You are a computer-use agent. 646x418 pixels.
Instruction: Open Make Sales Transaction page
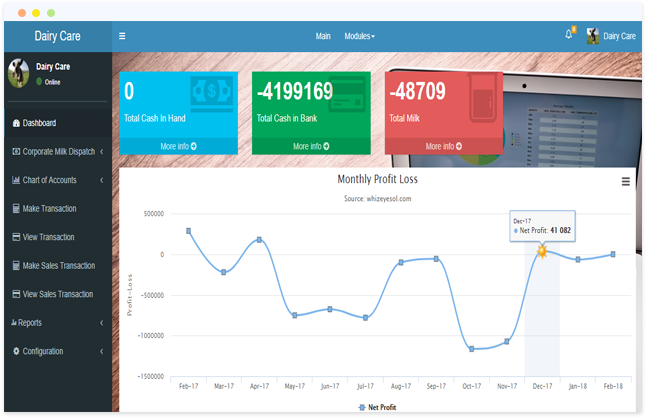[x=59, y=266]
